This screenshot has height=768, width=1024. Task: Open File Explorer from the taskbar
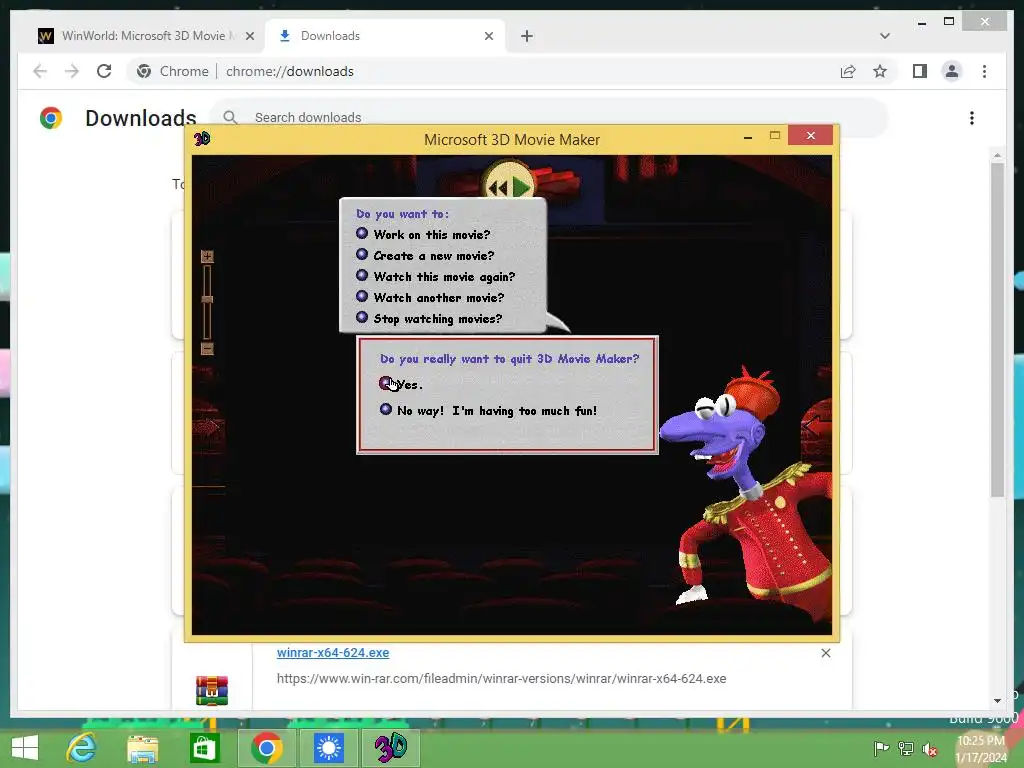coord(142,748)
